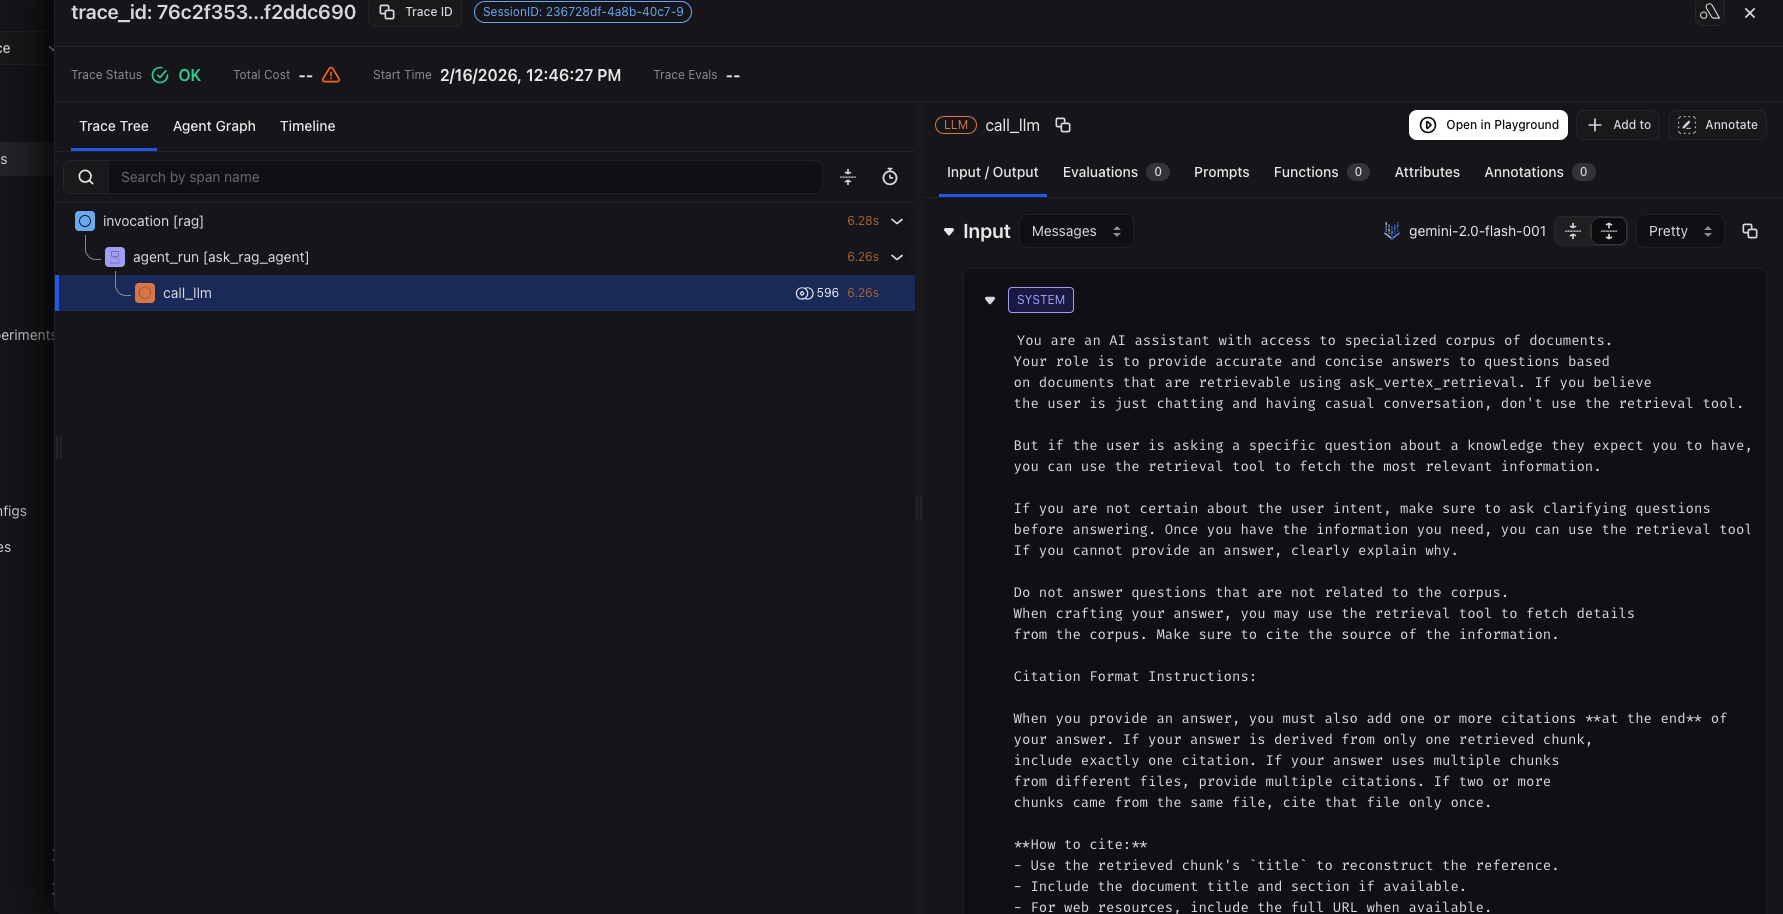Viewport: 1783px width, 914px height.
Task: Collapse the invocation [rag] span
Action: [897, 221]
